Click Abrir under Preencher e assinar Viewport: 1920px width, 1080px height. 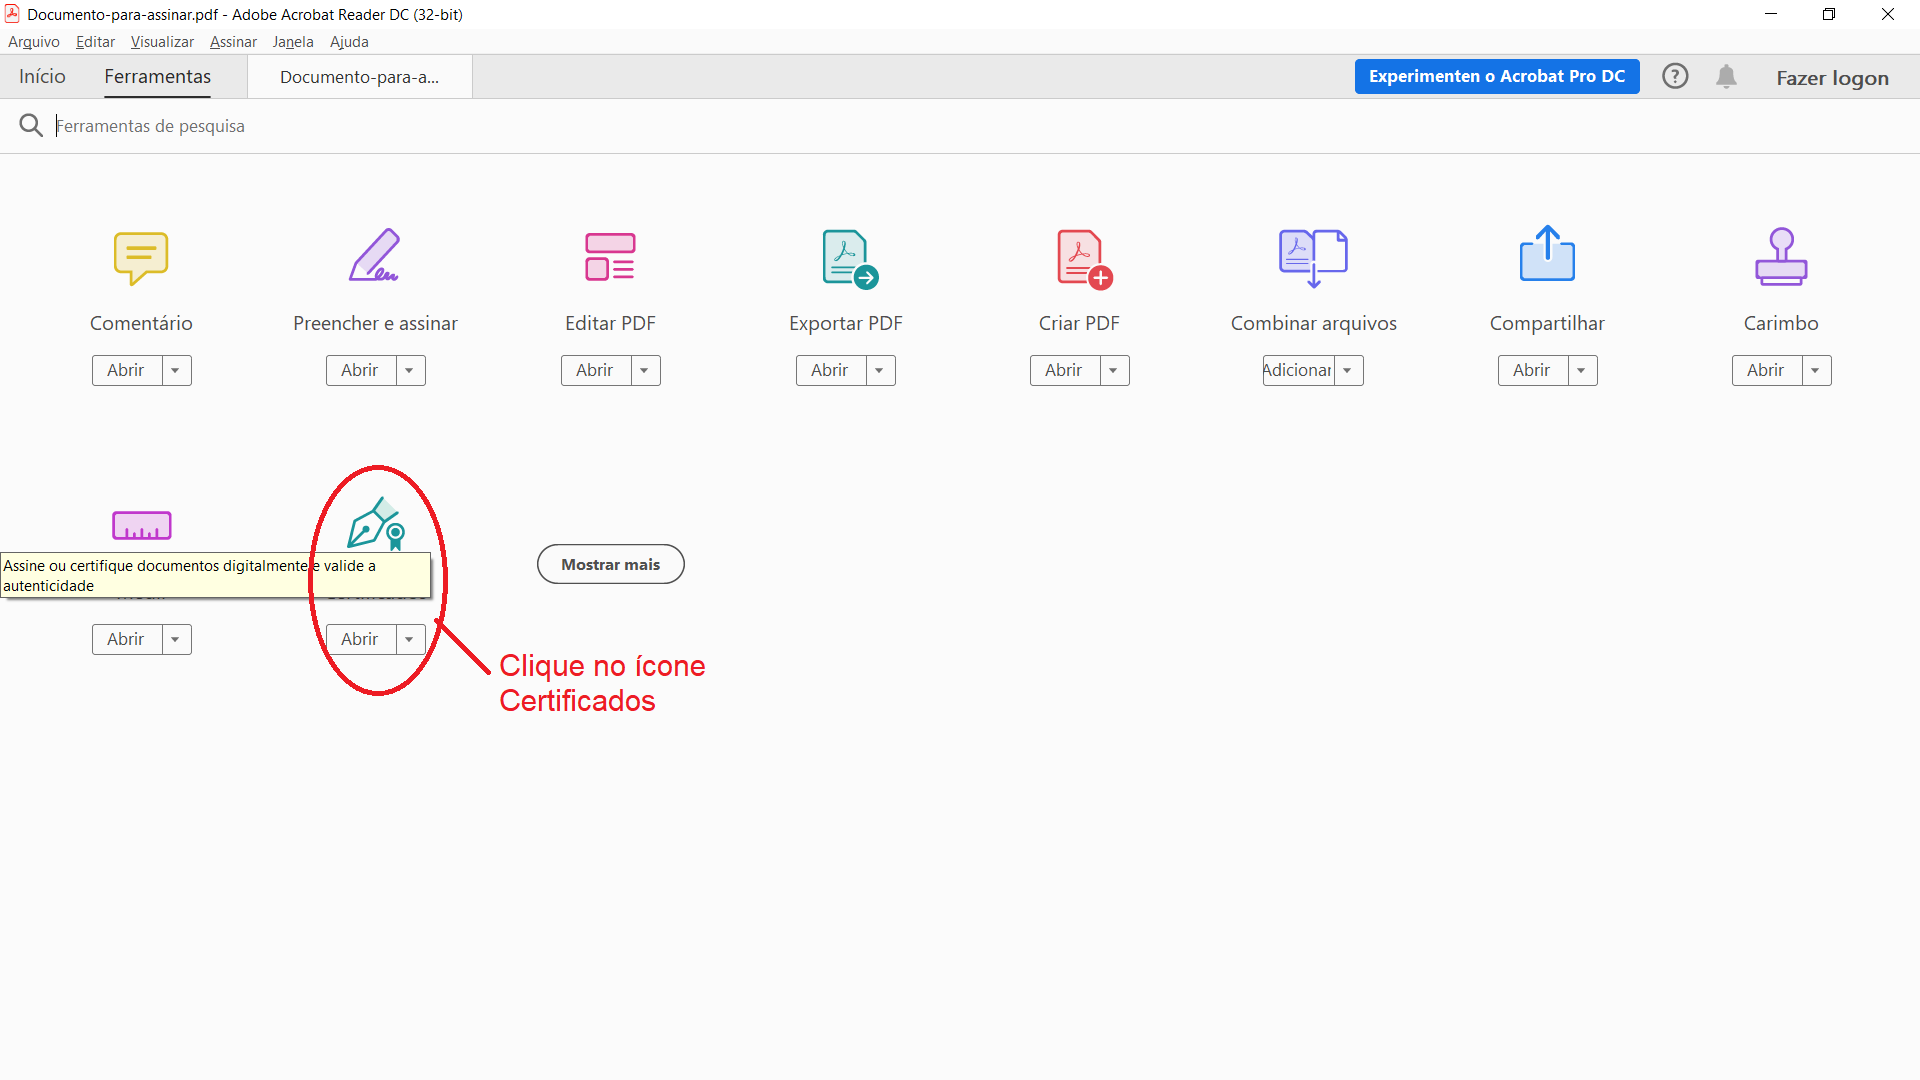[x=361, y=371]
